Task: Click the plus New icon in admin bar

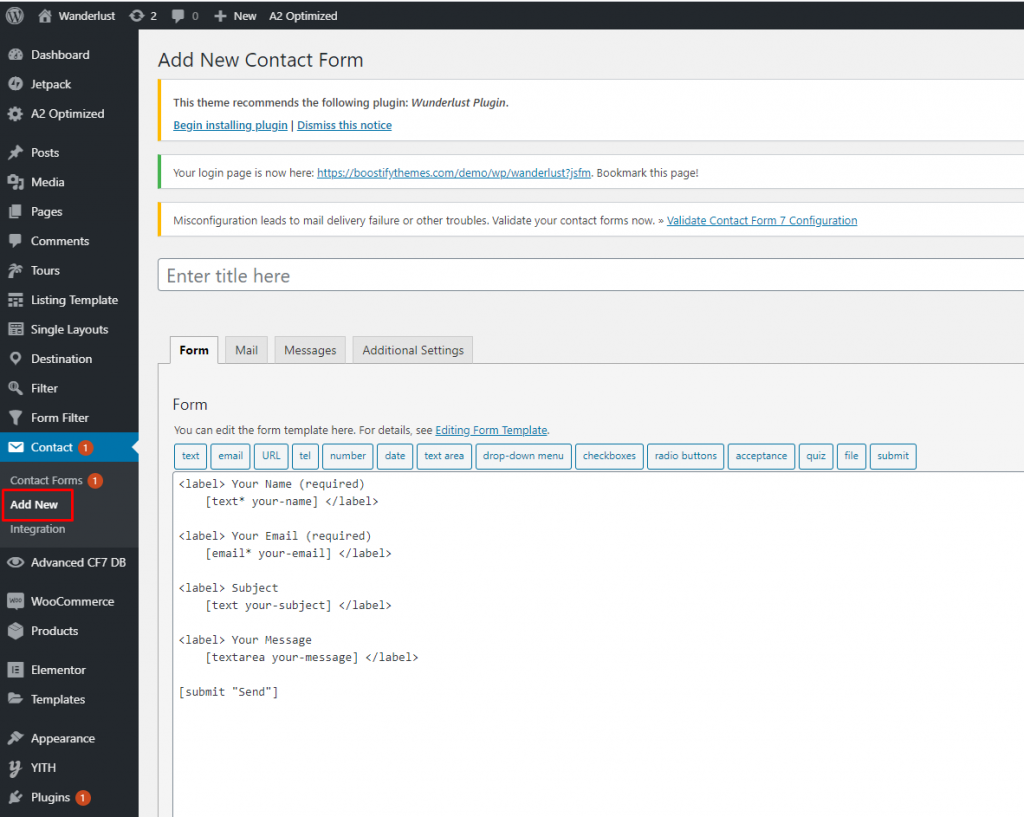Action: (220, 16)
